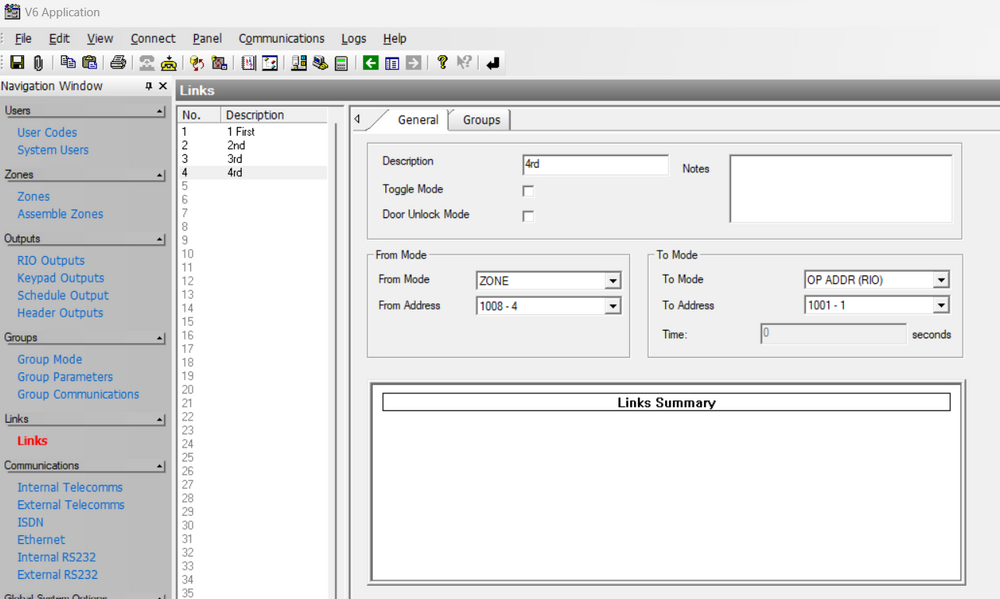The height and width of the screenshot is (599, 1000).
Task: Open the From Mode dropdown
Action: [612, 281]
